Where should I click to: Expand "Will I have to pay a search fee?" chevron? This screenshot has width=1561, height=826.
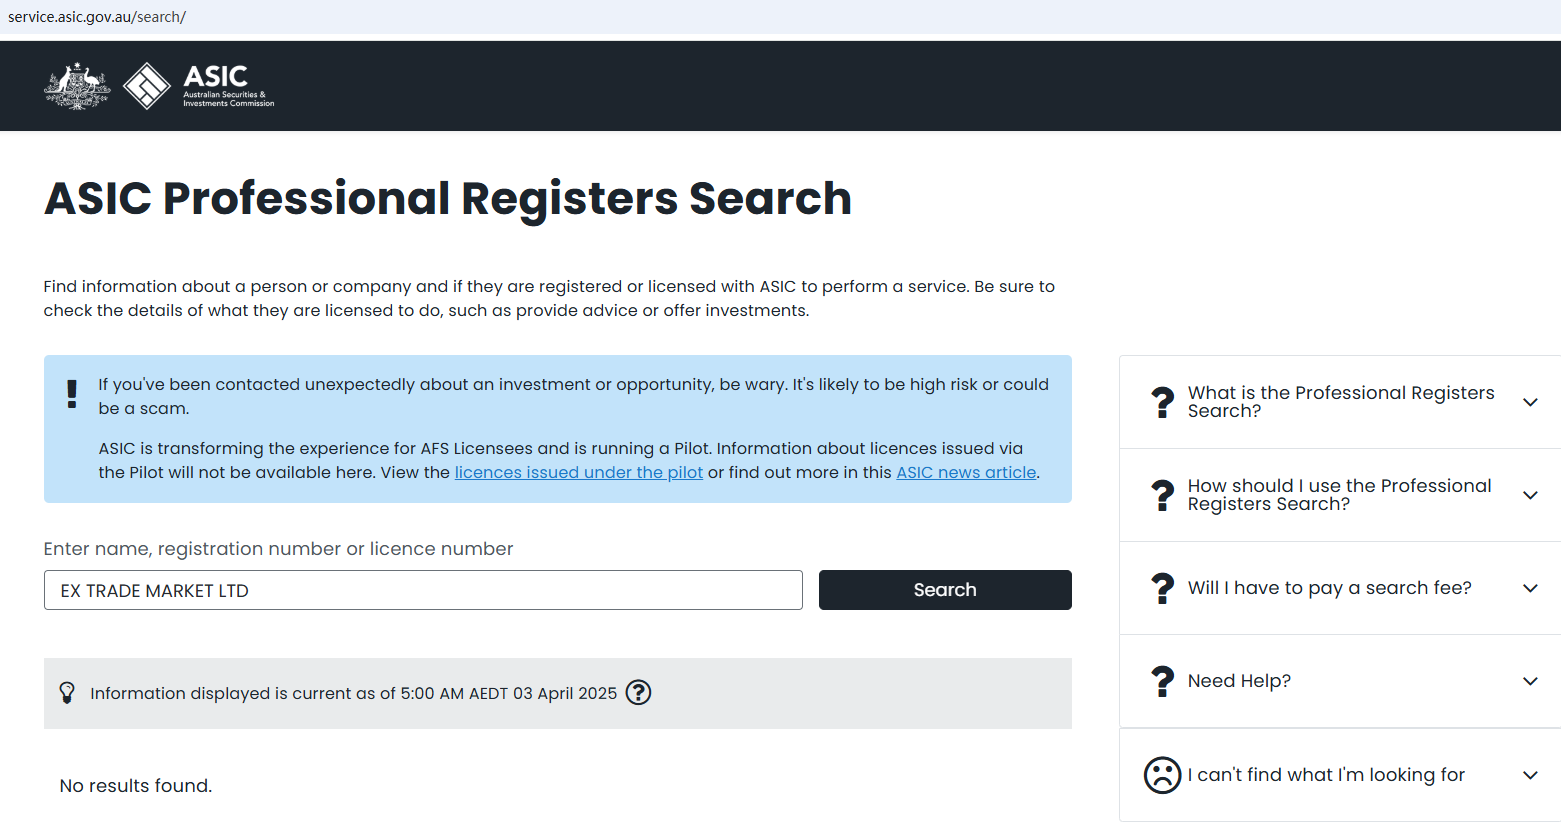pyautogui.click(x=1529, y=588)
